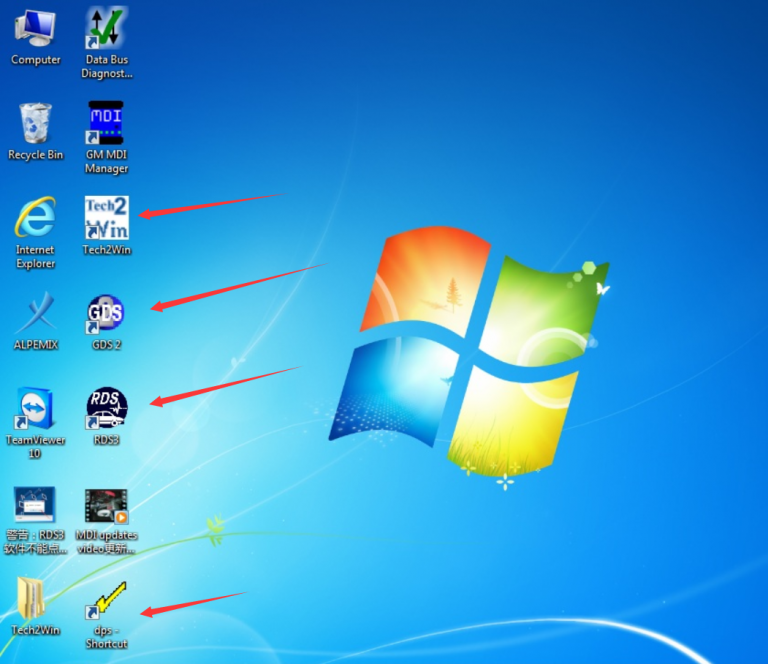768x664 pixels.
Task: Click the dps - Shortcut yellow arrow icon
Action: tap(106, 600)
